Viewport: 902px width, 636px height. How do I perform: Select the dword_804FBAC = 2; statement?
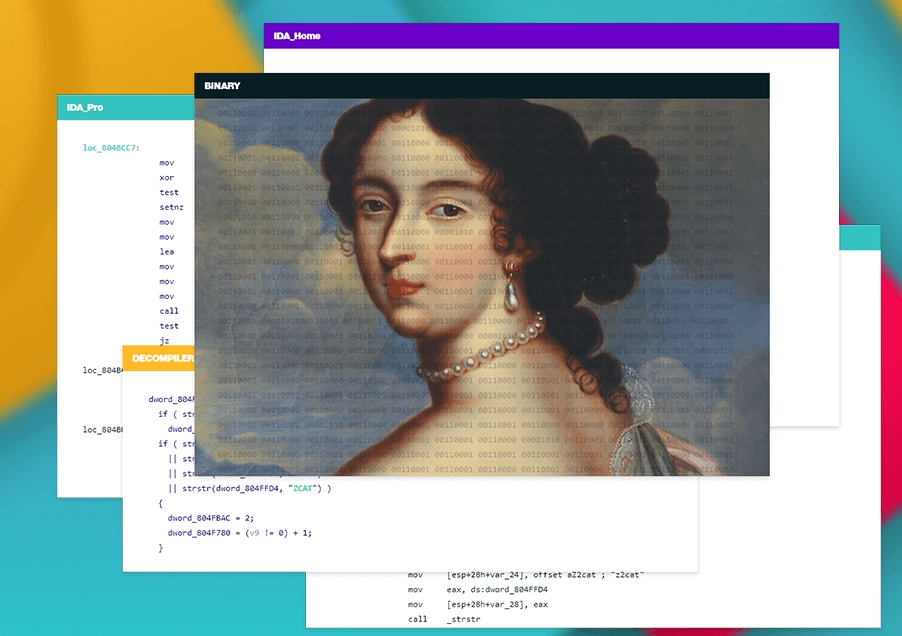click(x=211, y=518)
